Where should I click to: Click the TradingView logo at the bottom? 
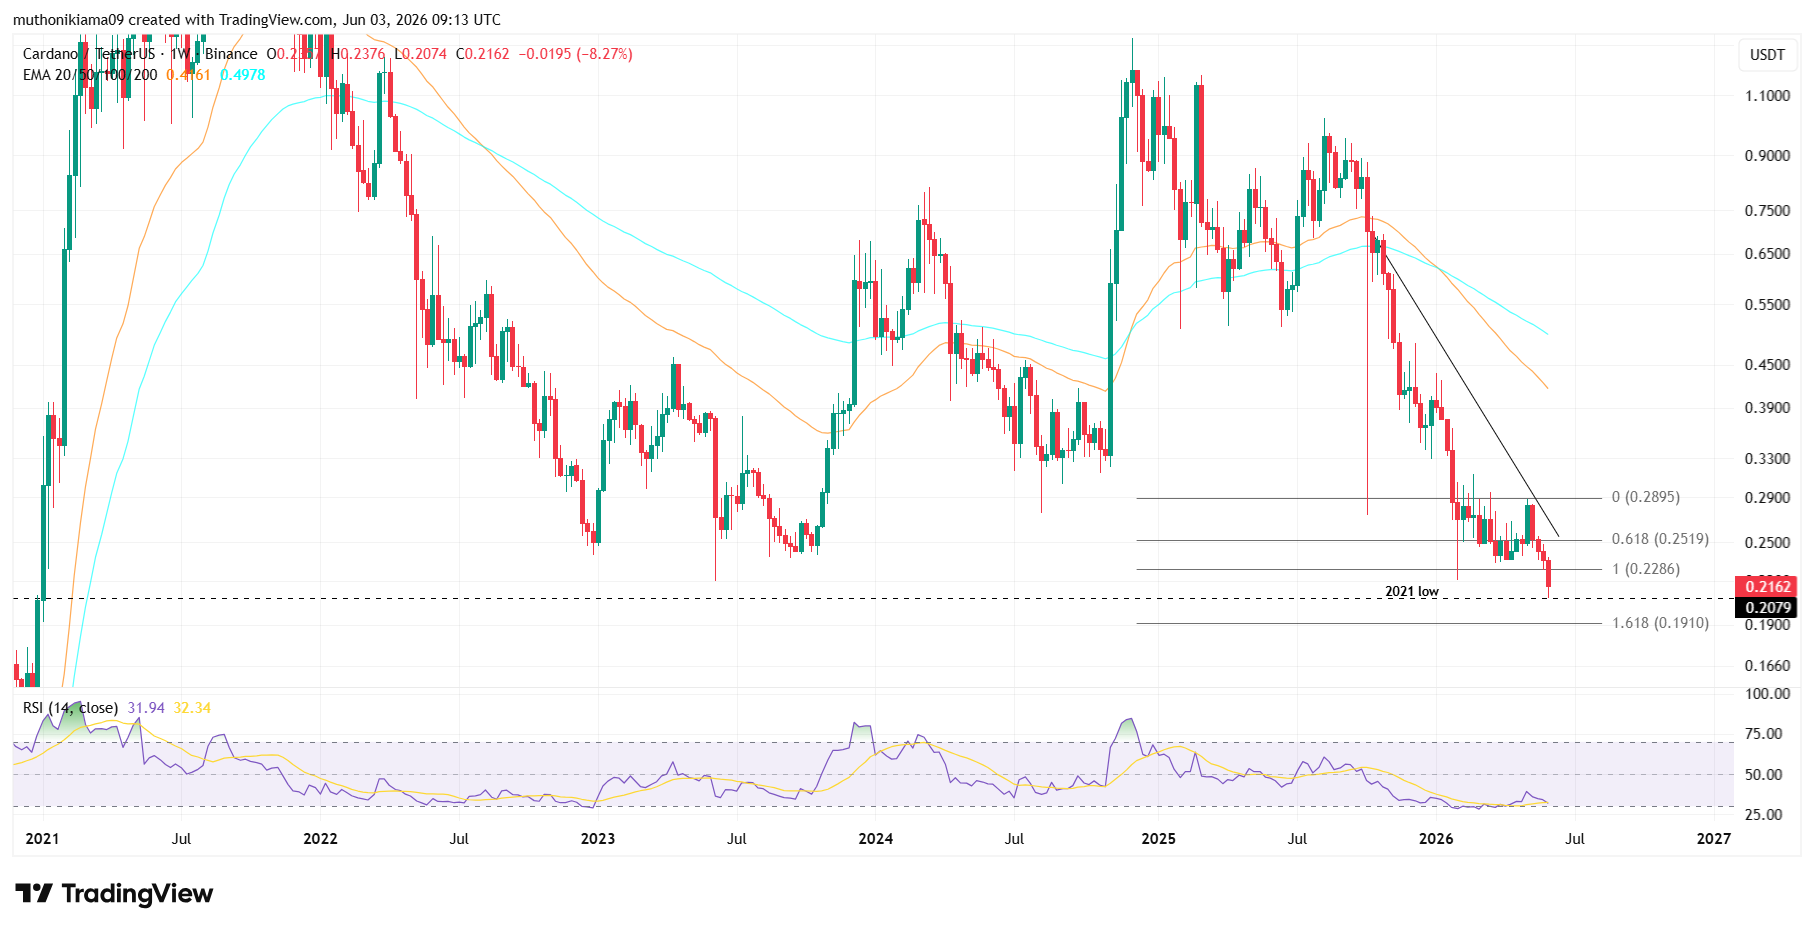click(114, 893)
